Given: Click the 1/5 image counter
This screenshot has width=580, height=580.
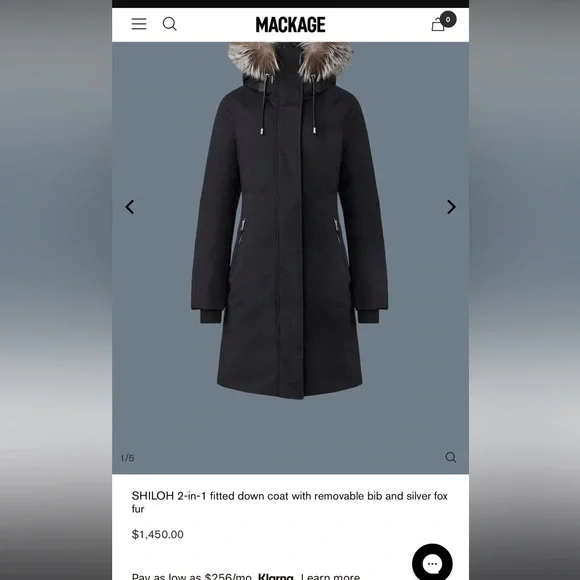Looking at the screenshot, I should pos(127,458).
